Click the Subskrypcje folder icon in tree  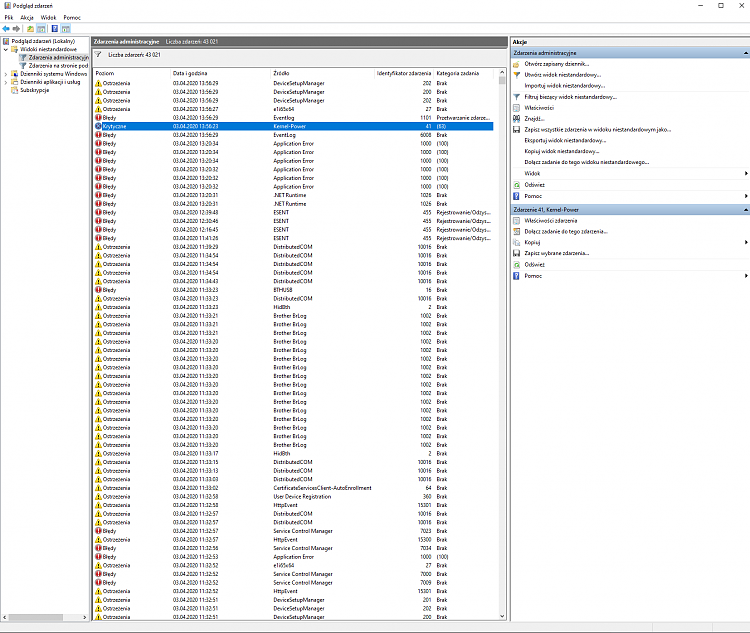click(x=14, y=90)
